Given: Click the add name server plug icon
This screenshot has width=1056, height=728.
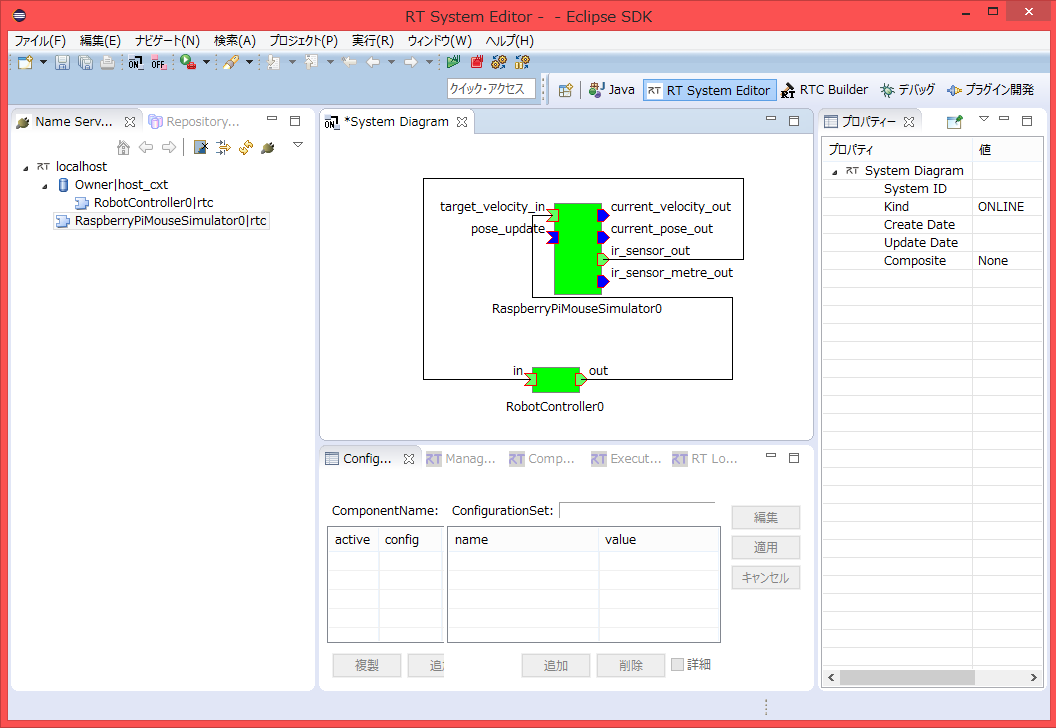Looking at the screenshot, I should tap(267, 148).
